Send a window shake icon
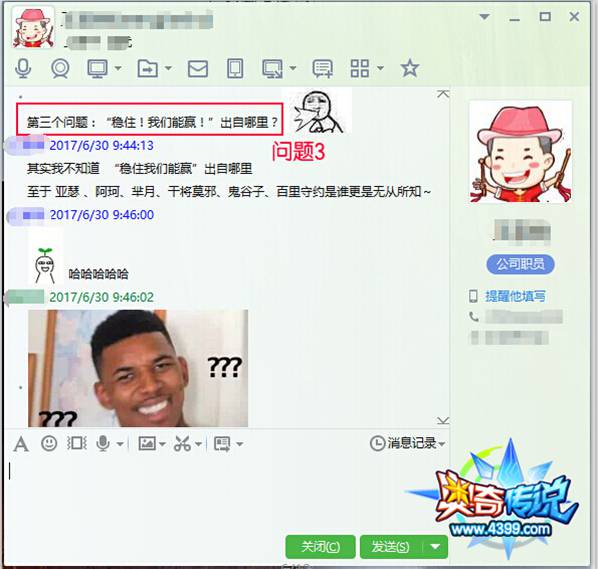 (x=77, y=444)
